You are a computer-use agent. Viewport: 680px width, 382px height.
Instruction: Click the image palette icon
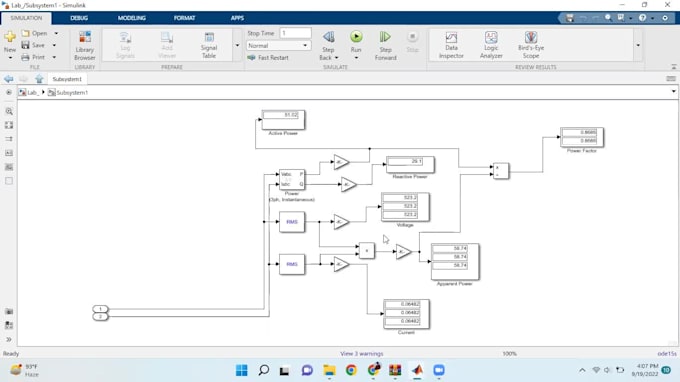9,167
